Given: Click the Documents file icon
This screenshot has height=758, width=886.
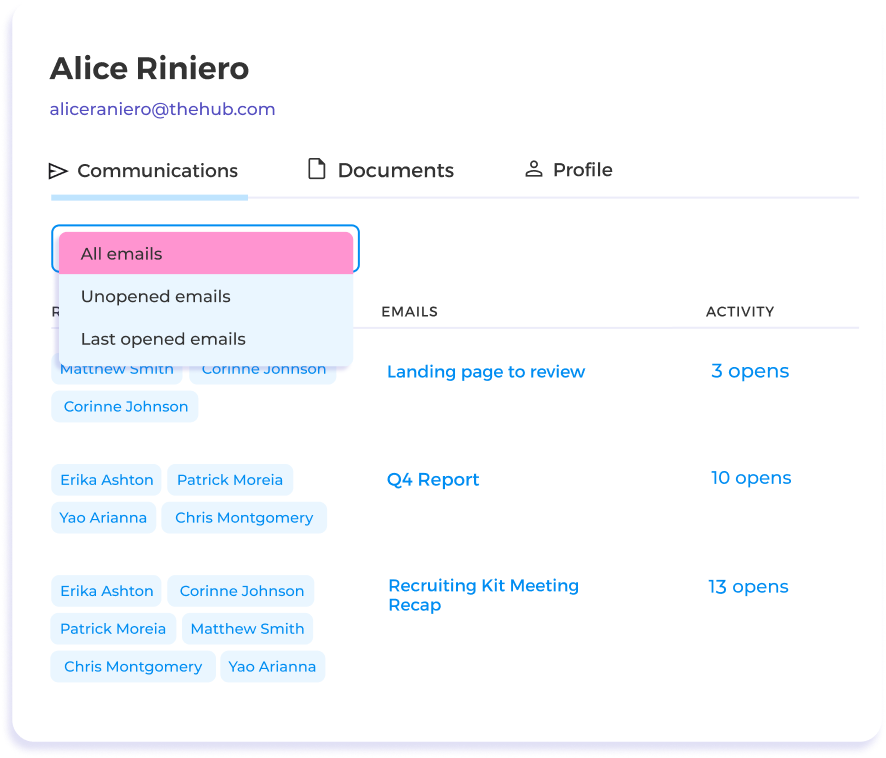Looking at the screenshot, I should [316, 170].
